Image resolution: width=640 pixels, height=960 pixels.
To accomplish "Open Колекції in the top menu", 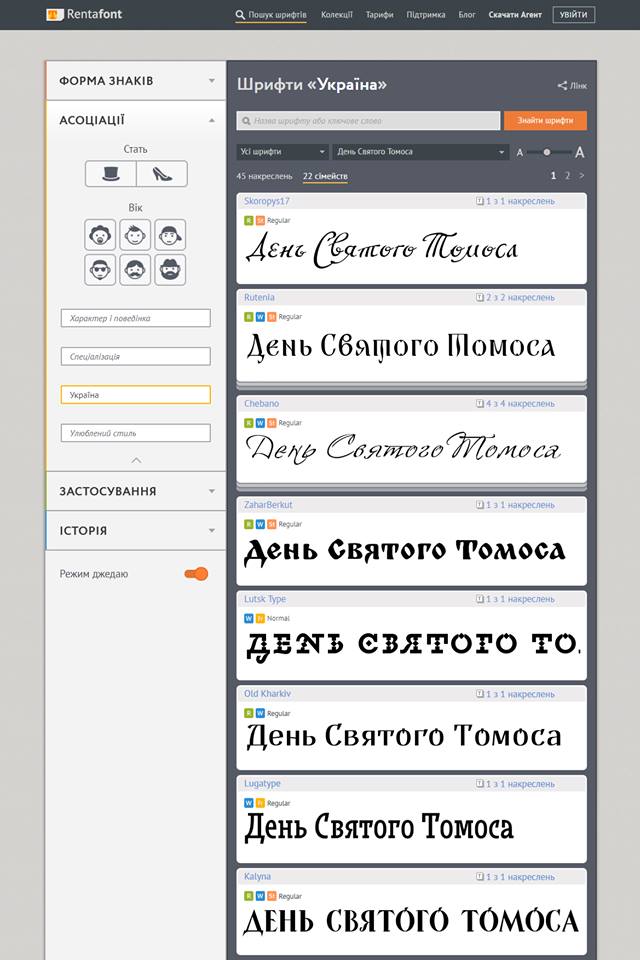I will pos(336,15).
